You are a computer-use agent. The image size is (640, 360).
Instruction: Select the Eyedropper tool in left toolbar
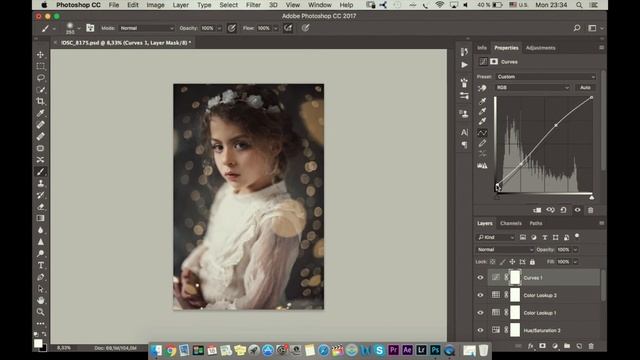40,113
